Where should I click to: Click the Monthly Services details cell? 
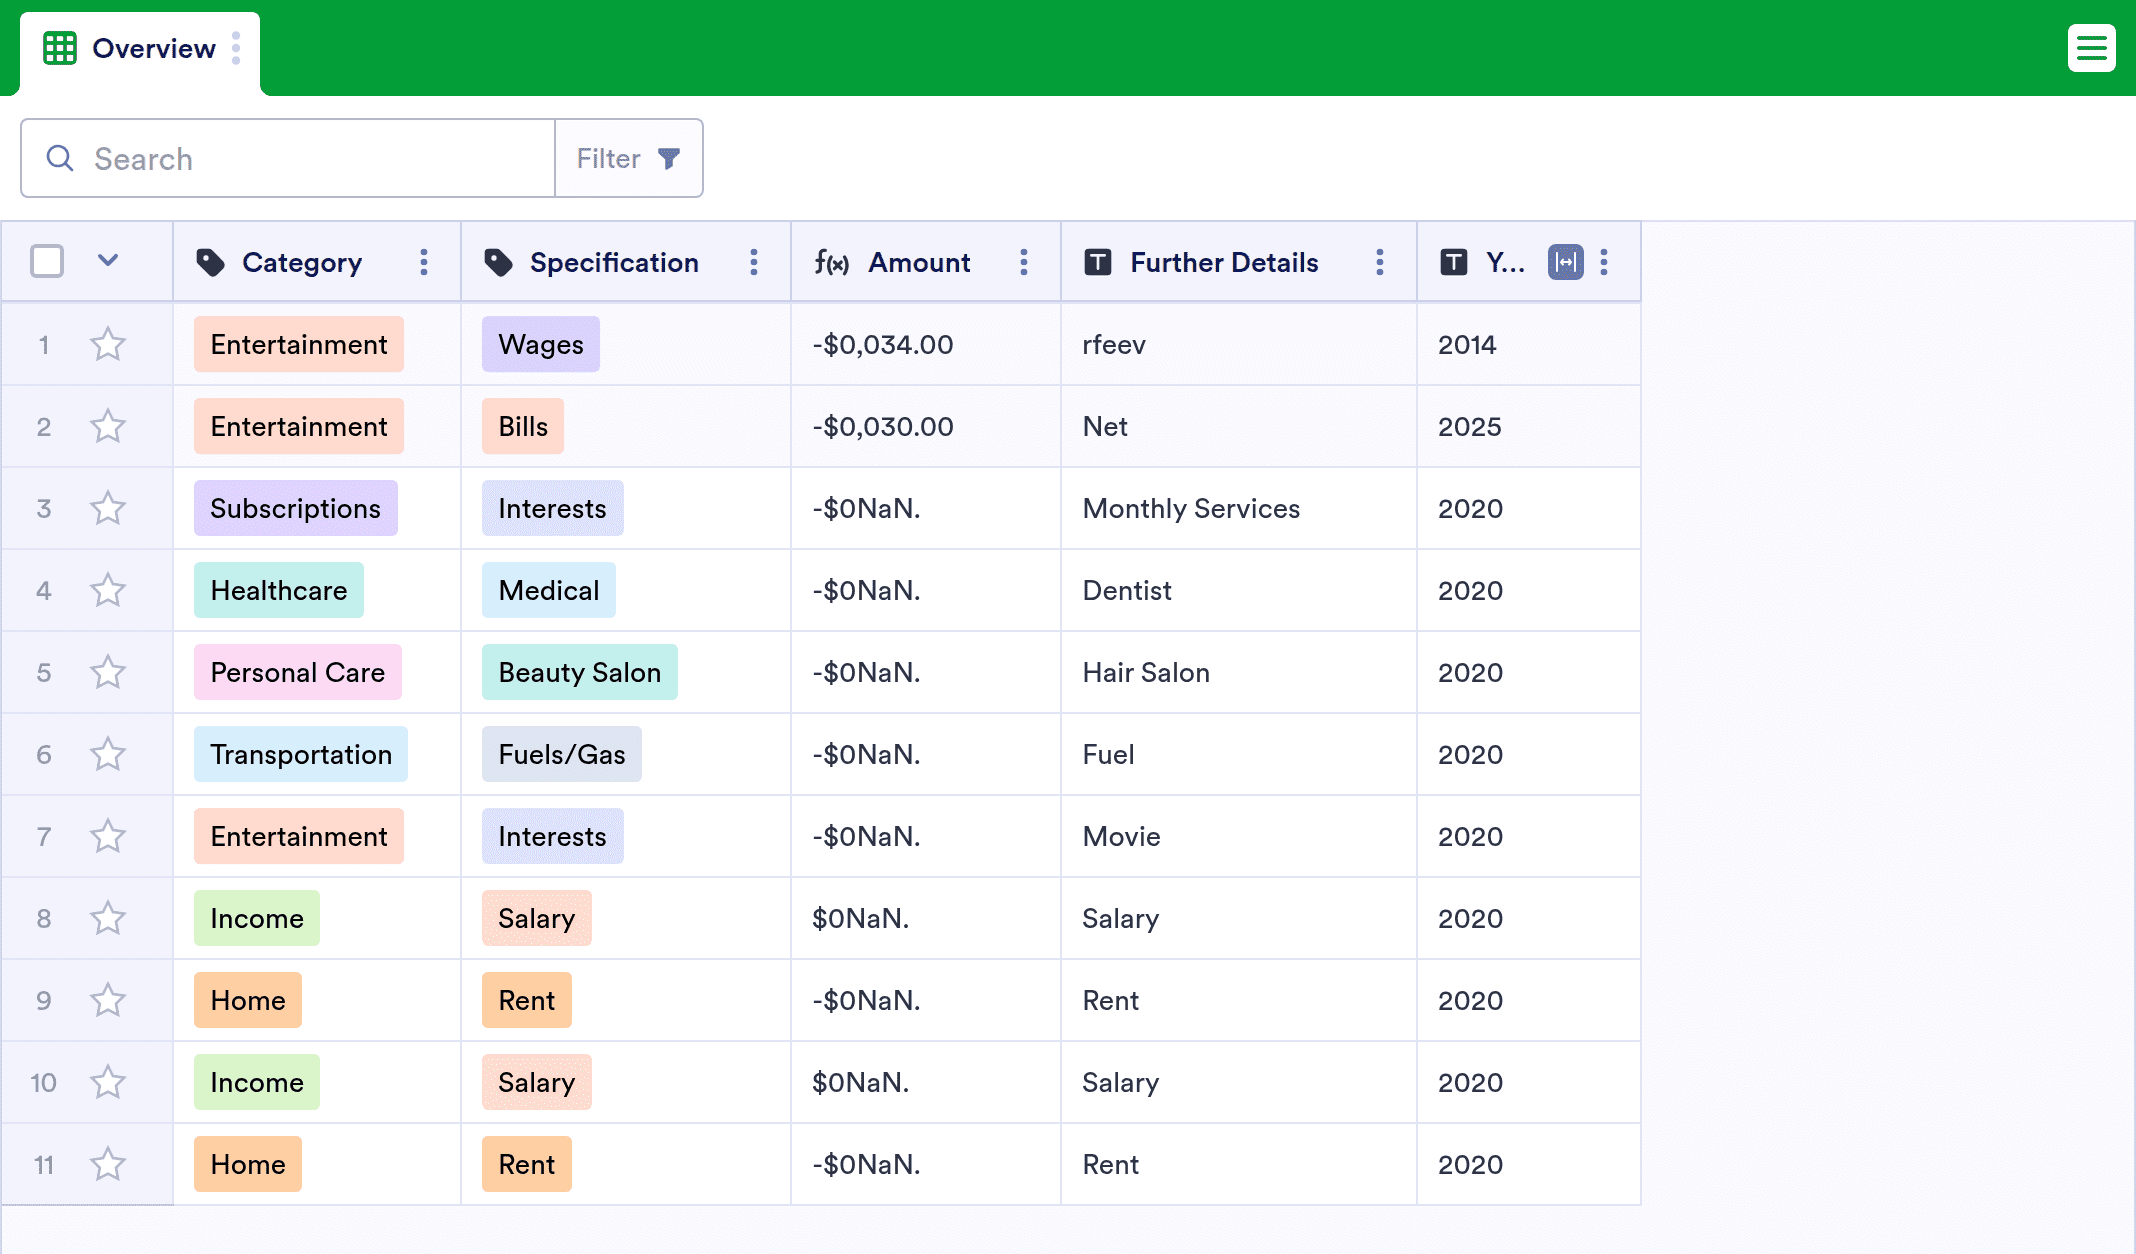coord(1239,508)
